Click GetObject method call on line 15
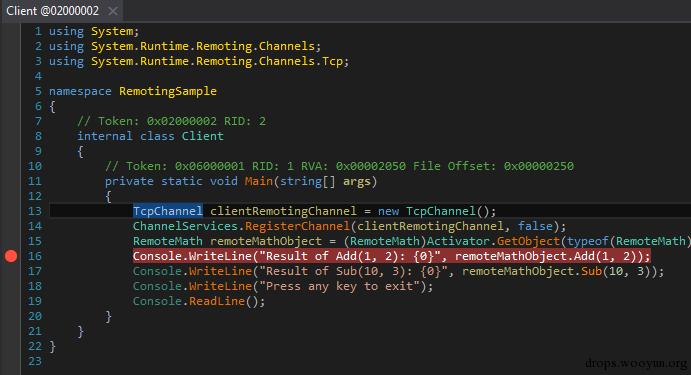This screenshot has height=375, width=691. coord(528,241)
